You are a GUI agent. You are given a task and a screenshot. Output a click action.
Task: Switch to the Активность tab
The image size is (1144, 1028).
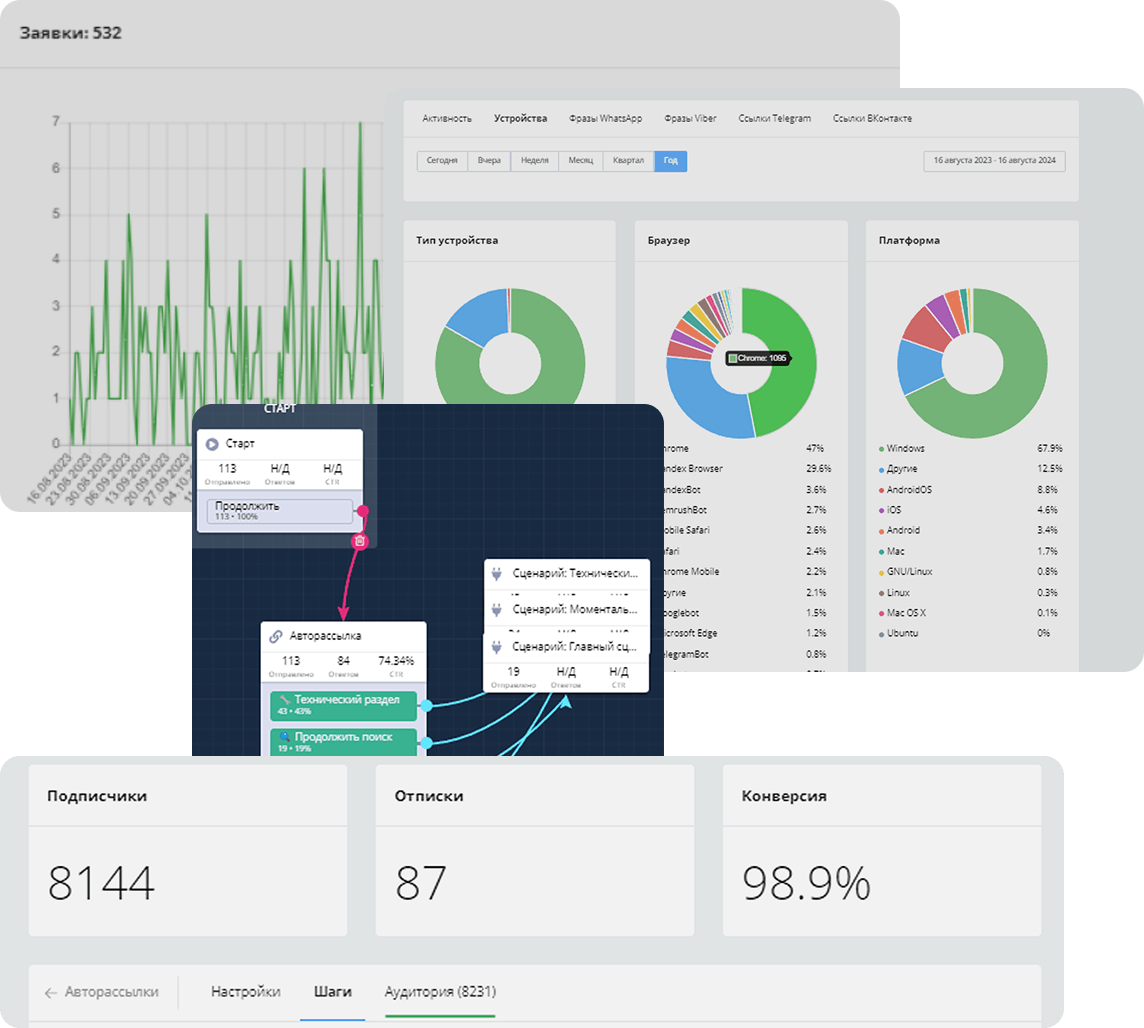coord(446,118)
